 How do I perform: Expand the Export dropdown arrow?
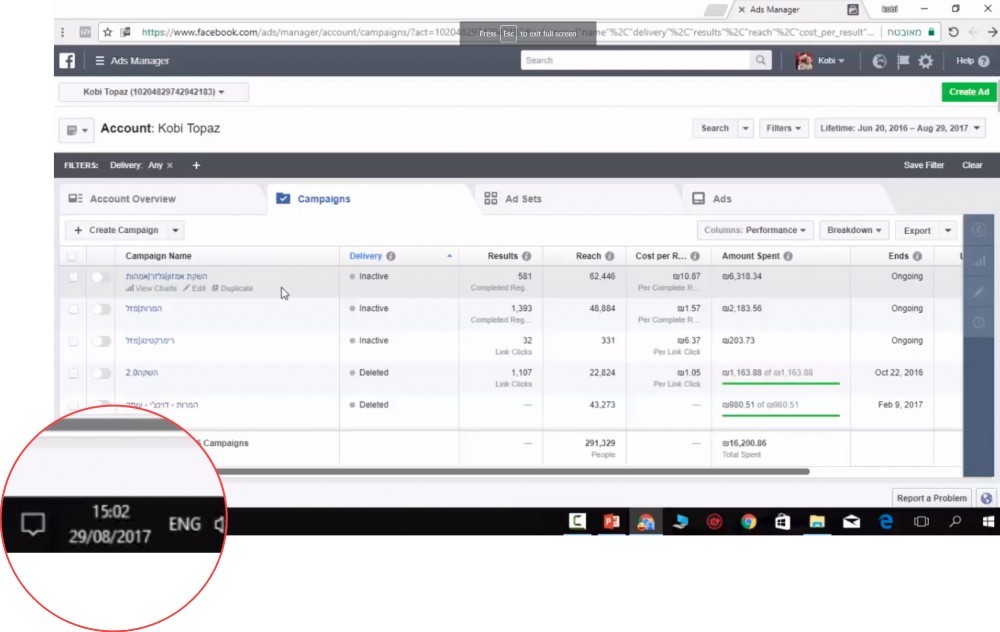pos(948,230)
